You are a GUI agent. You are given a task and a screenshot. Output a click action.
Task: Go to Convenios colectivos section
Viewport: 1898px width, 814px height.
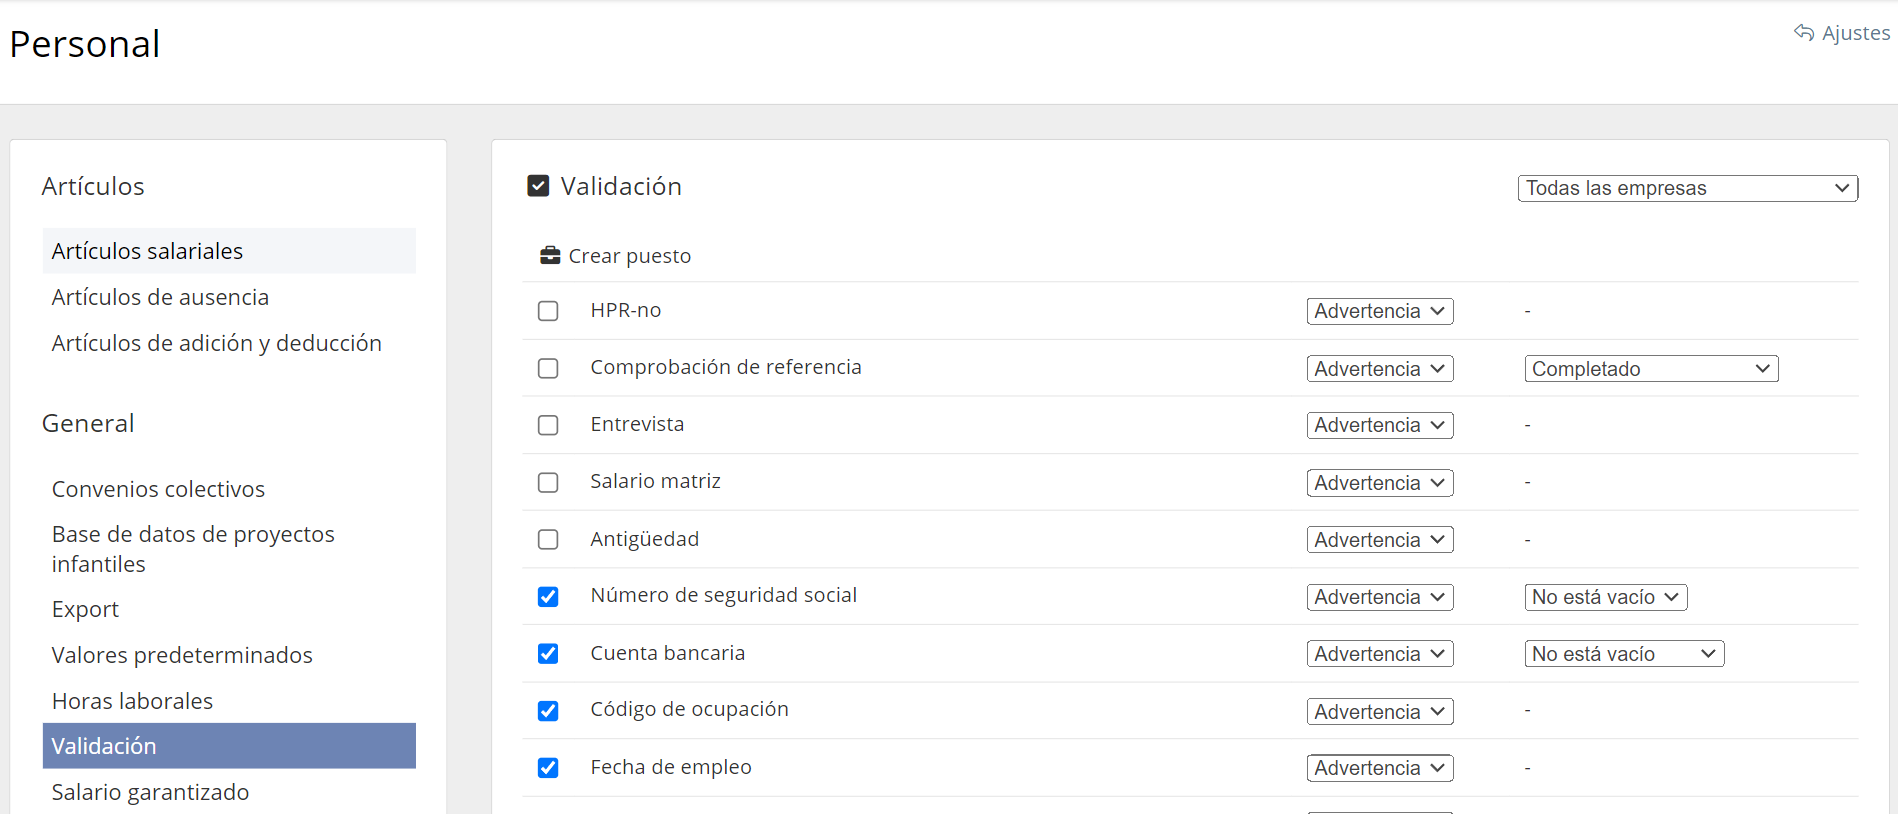point(158,489)
